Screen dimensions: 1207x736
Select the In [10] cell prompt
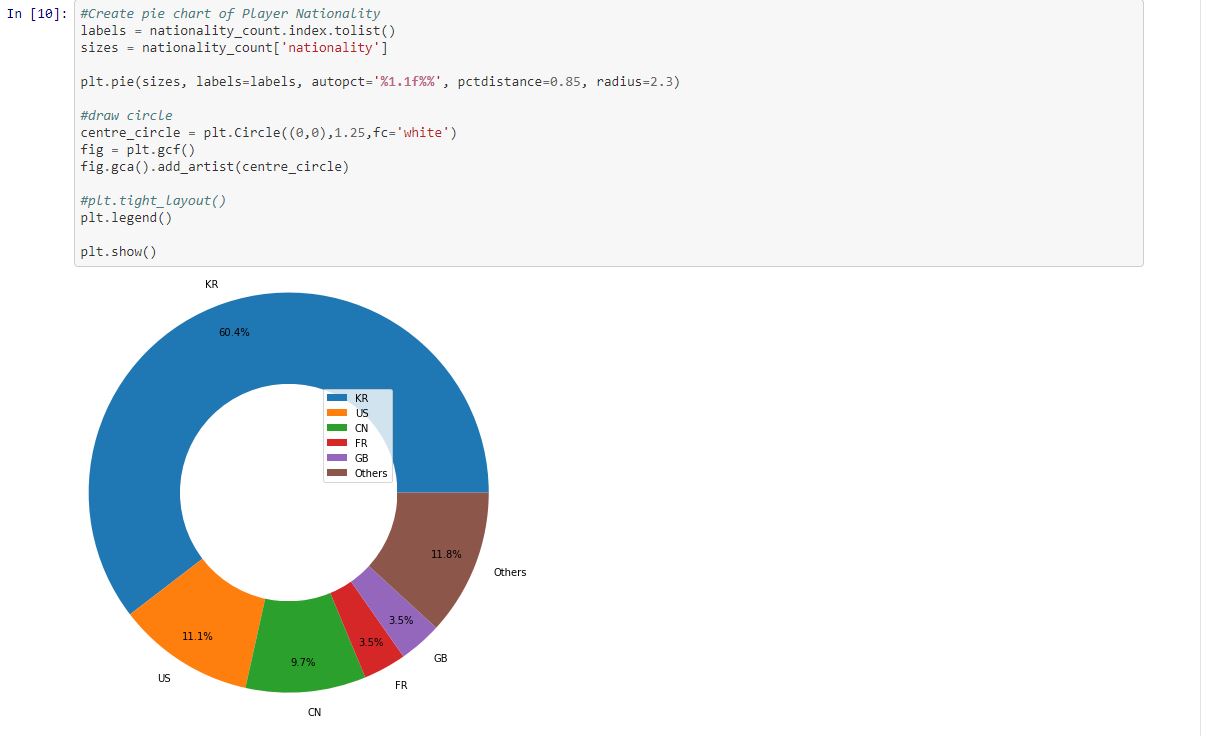click(x=39, y=14)
